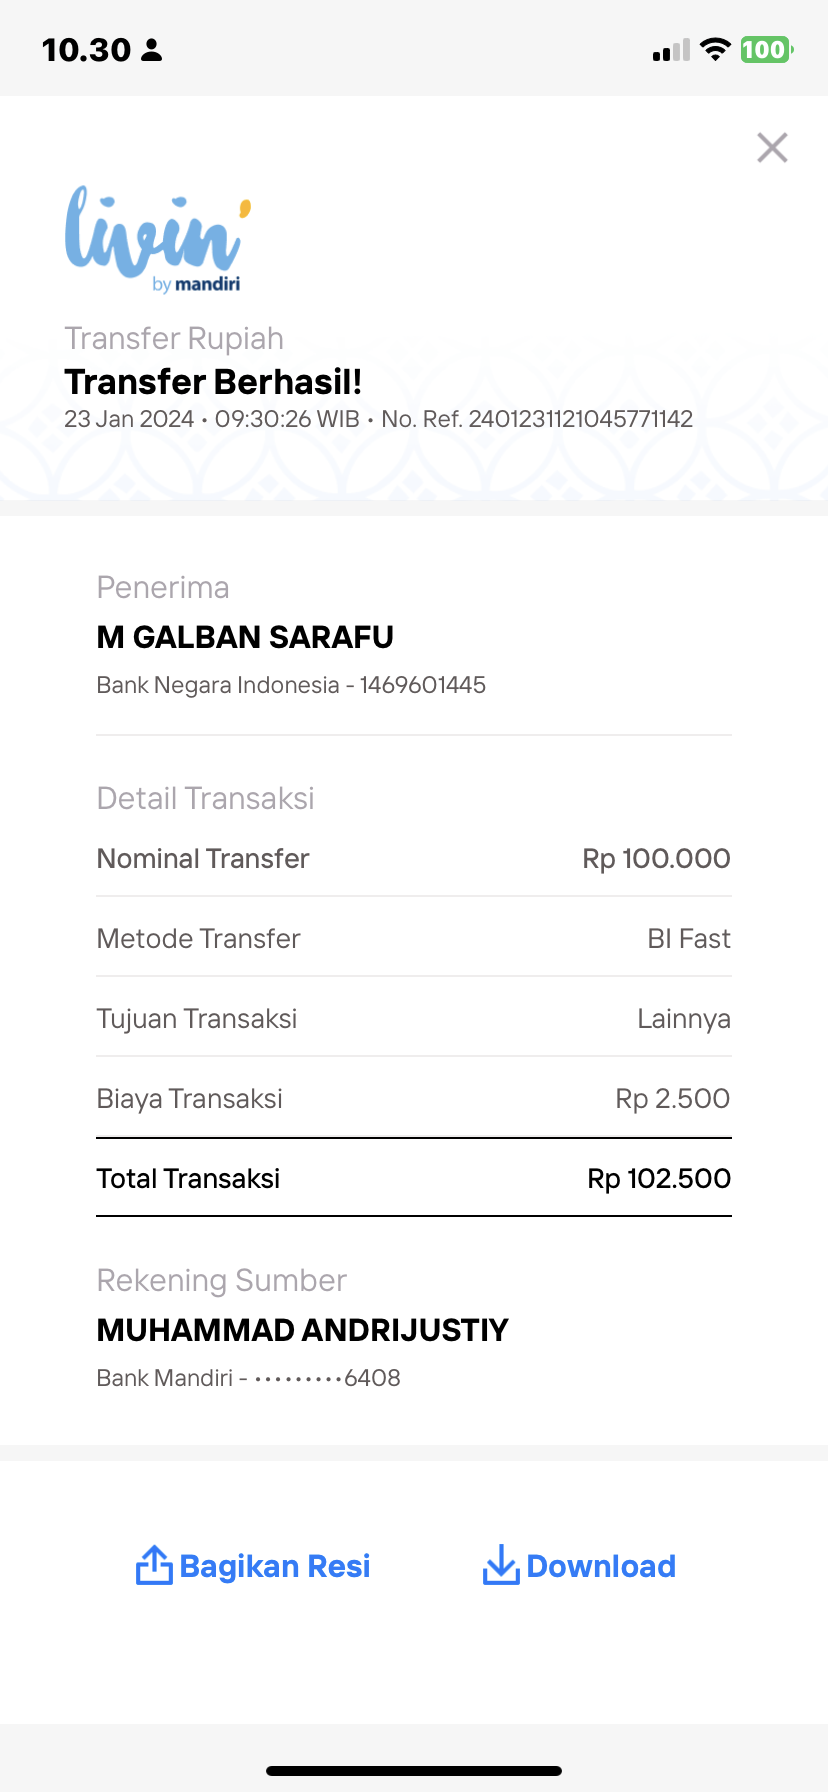
Task: Tap the cellular signal bars icon
Action: (x=671, y=50)
